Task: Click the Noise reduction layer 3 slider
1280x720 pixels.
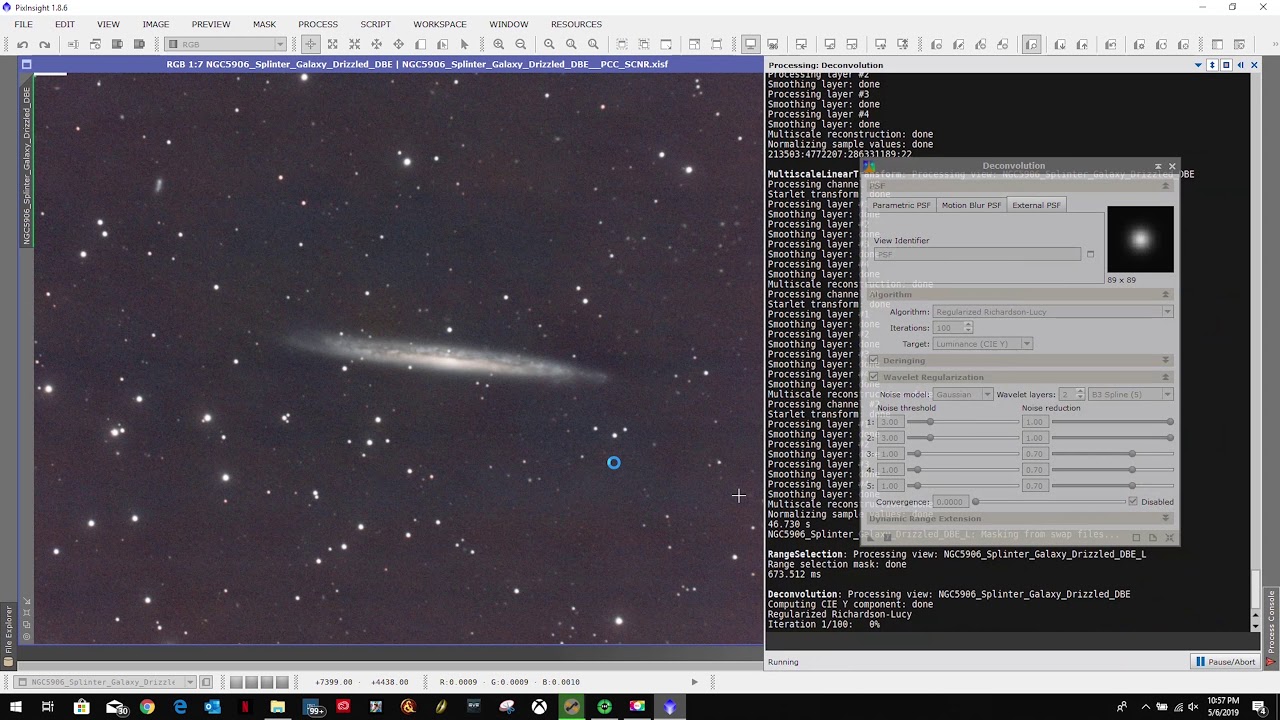Action: click(1111, 454)
